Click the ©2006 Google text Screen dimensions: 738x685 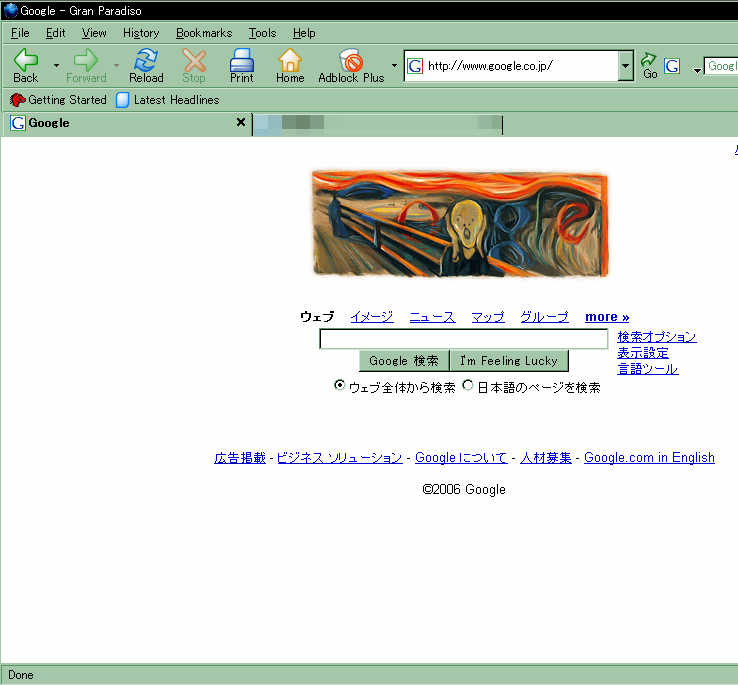pos(464,489)
